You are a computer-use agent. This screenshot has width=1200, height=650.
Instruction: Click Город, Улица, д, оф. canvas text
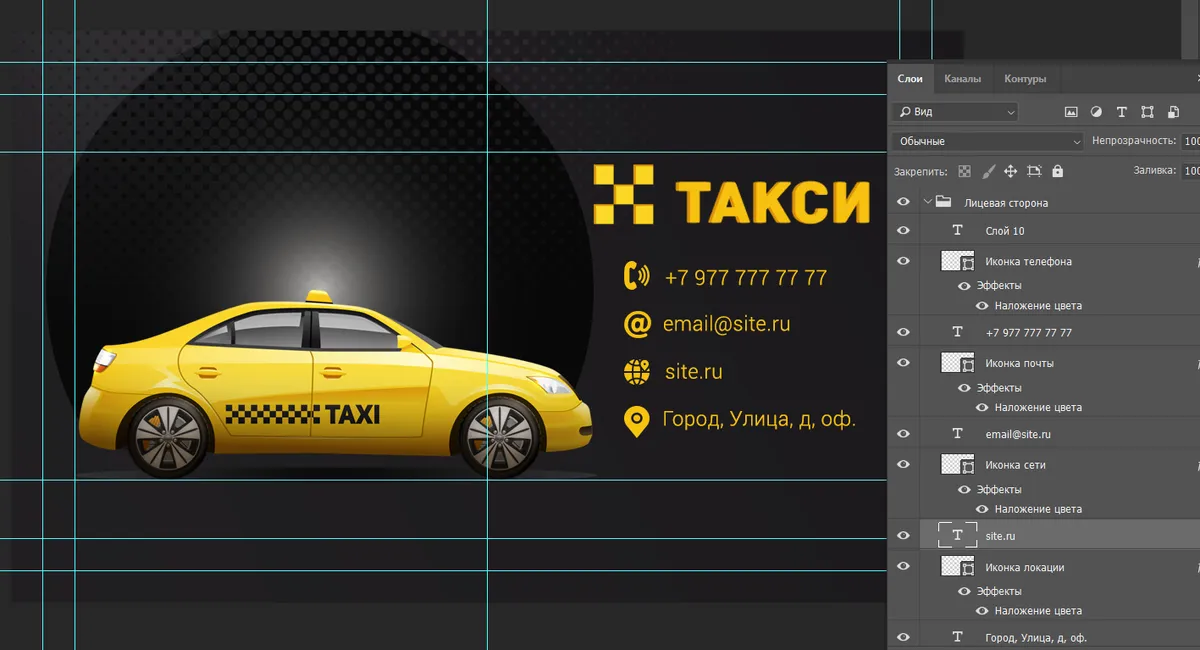(x=759, y=420)
